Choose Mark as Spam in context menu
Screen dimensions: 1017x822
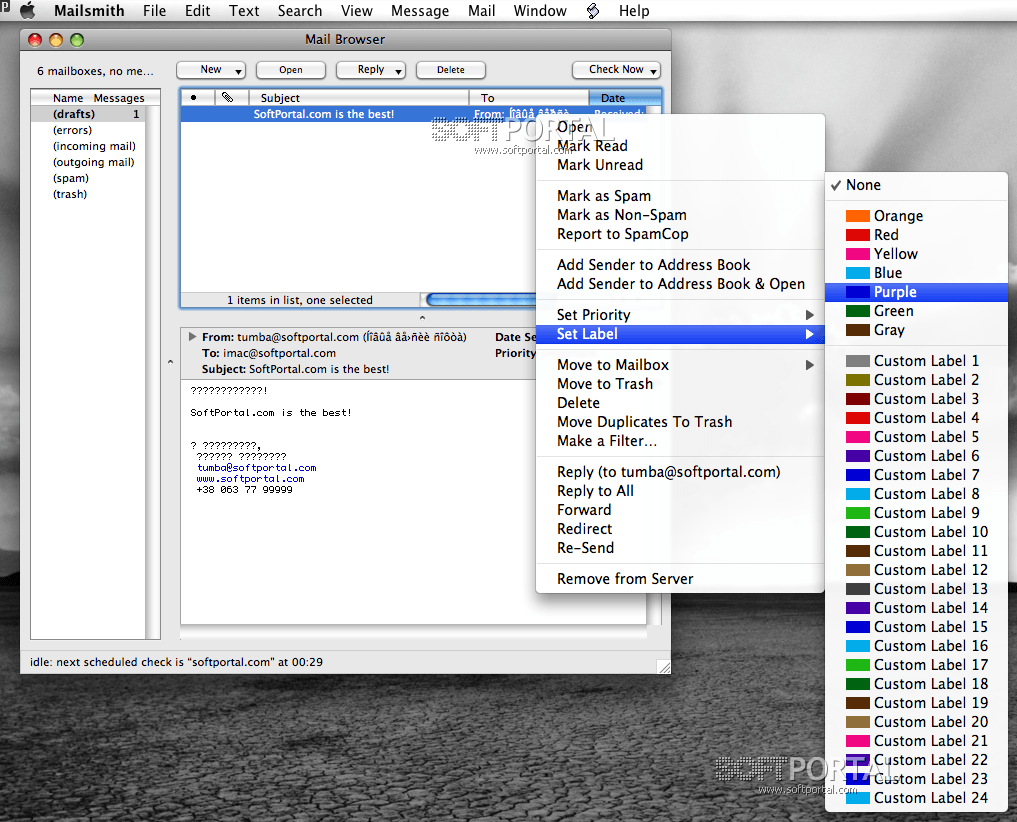click(x=604, y=196)
